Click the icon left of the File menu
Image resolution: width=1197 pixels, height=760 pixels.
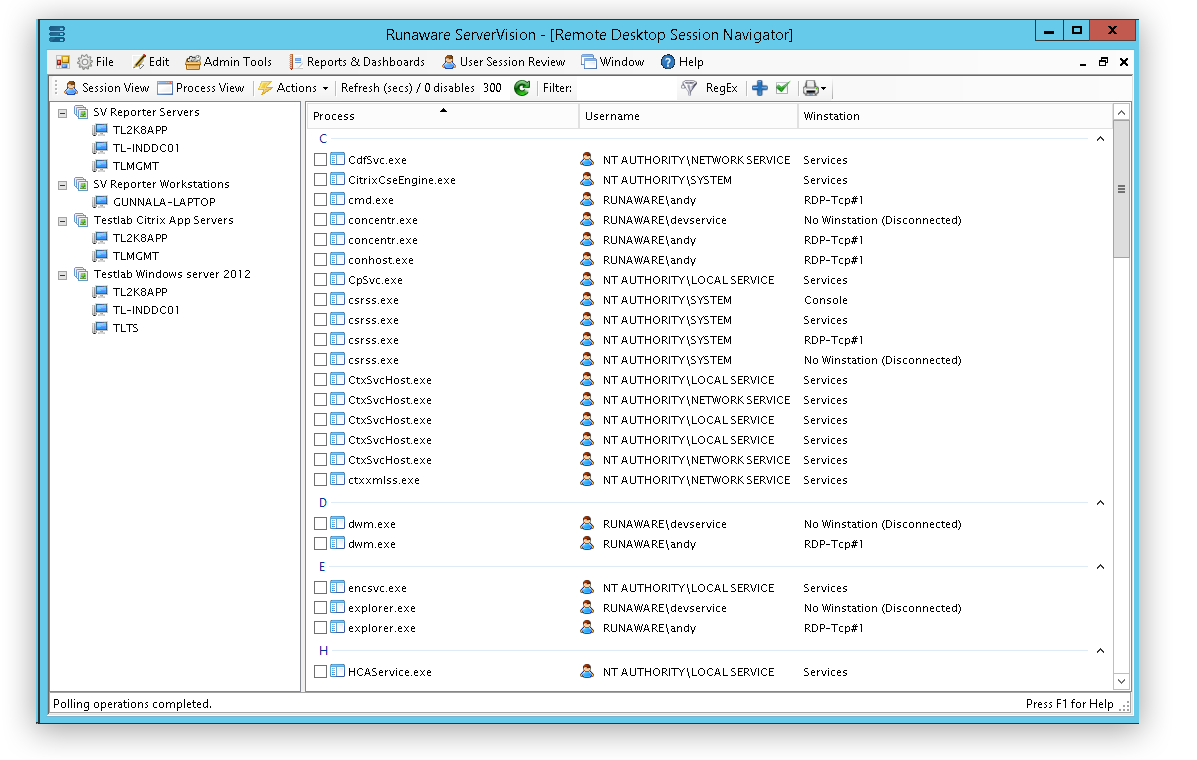point(63,62)
